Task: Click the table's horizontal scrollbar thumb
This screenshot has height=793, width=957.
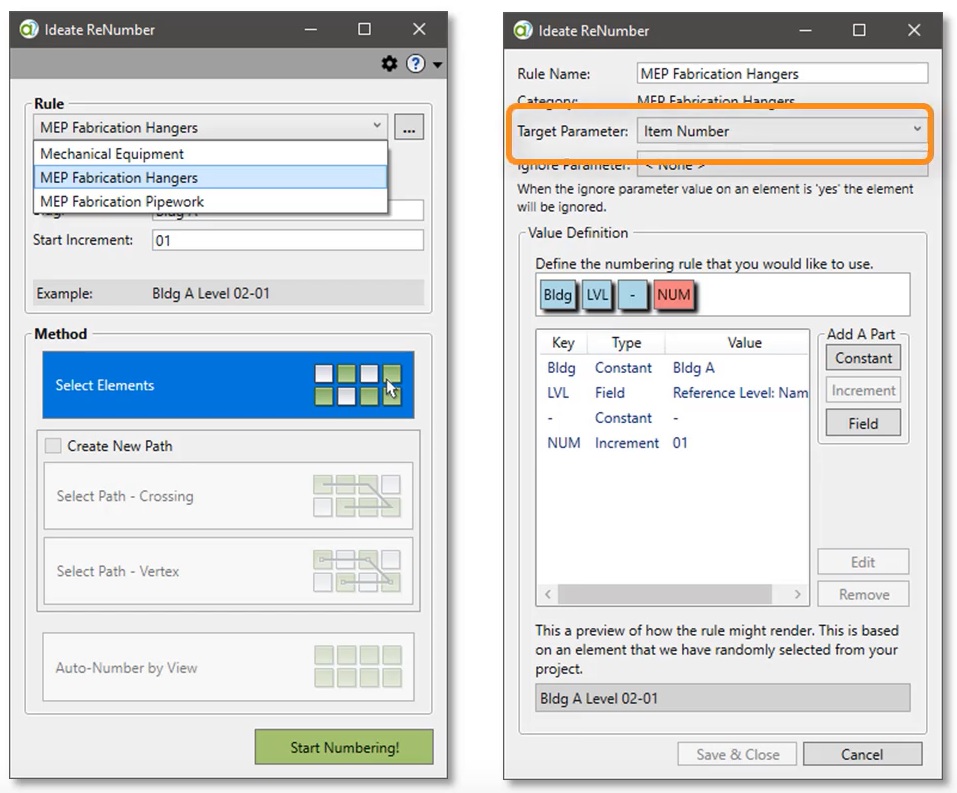Action: pos(665,594)
